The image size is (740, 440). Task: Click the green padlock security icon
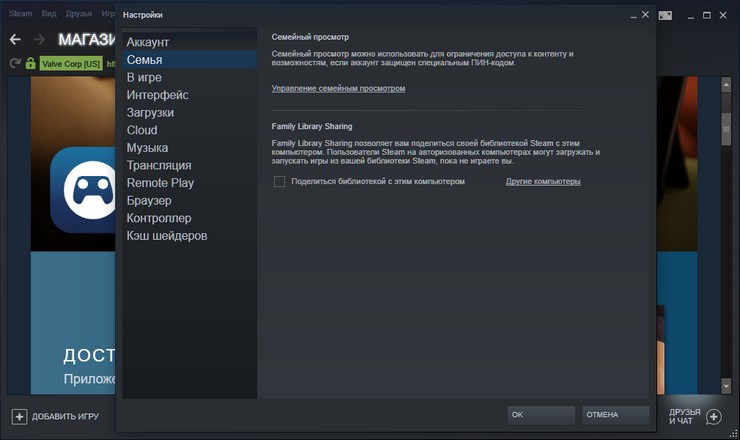tap(31, 63)
